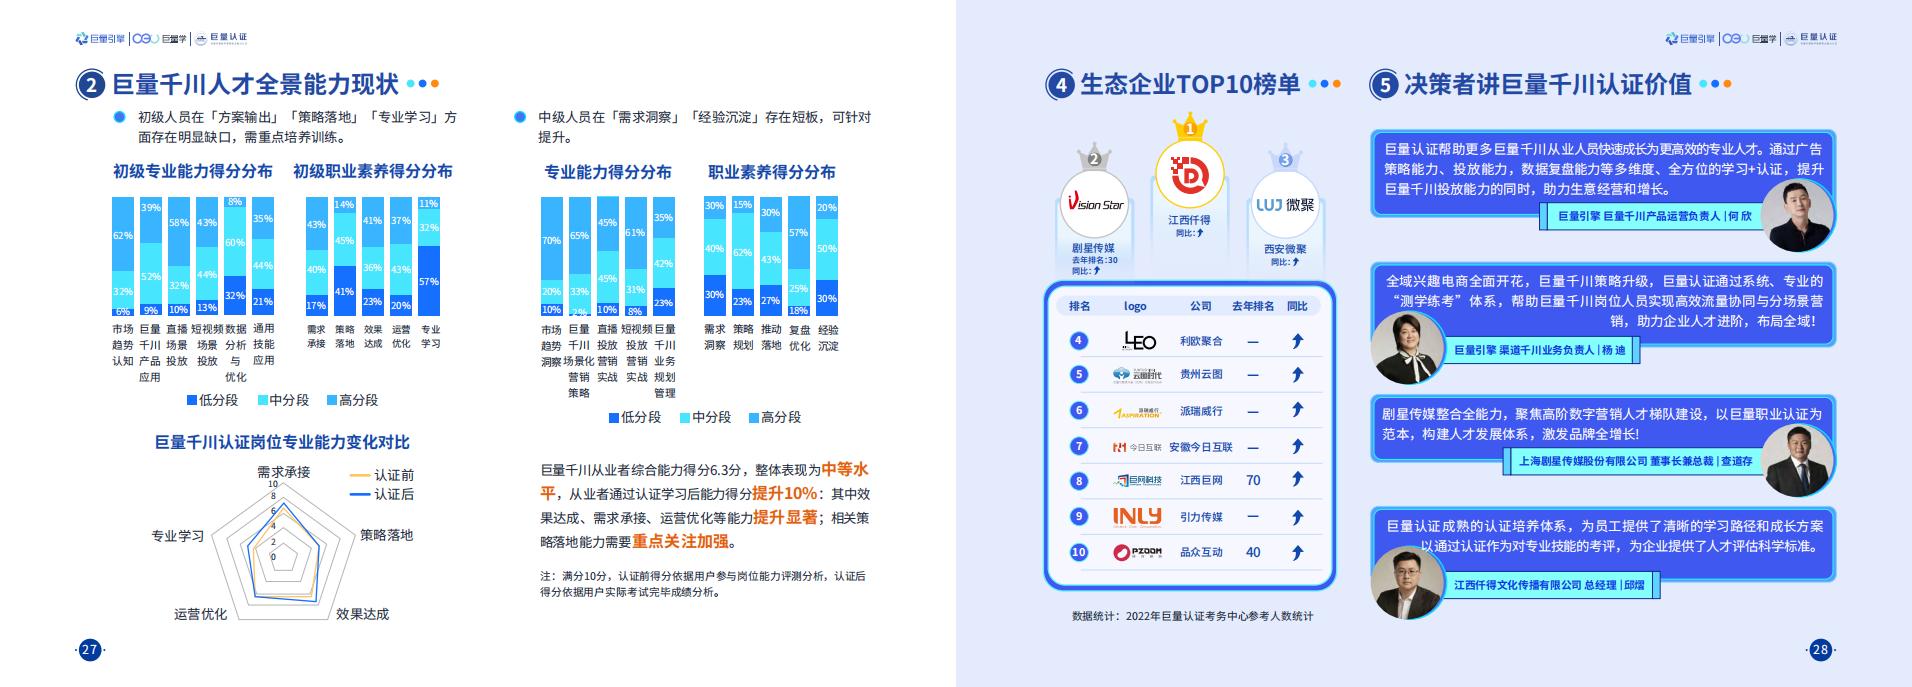Click the orange 重点关注加强 highlighted text
1912x687 pixels.
point(680,542)
